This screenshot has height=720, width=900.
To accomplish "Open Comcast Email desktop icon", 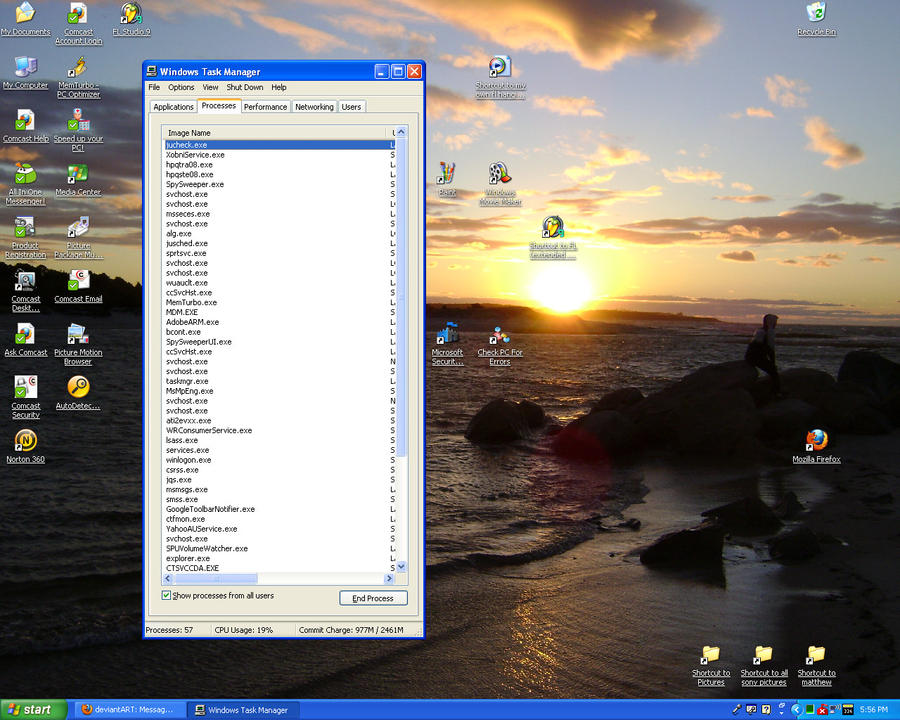I will pyautogui.click(x=79, y=286).
